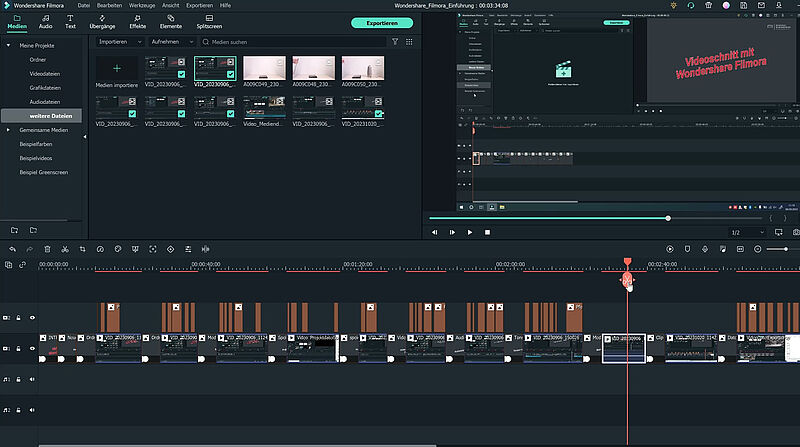This screenshot has width=800, height=447.
Task: Open the filter funnel in media panel
Action: (x=395, y=42)
